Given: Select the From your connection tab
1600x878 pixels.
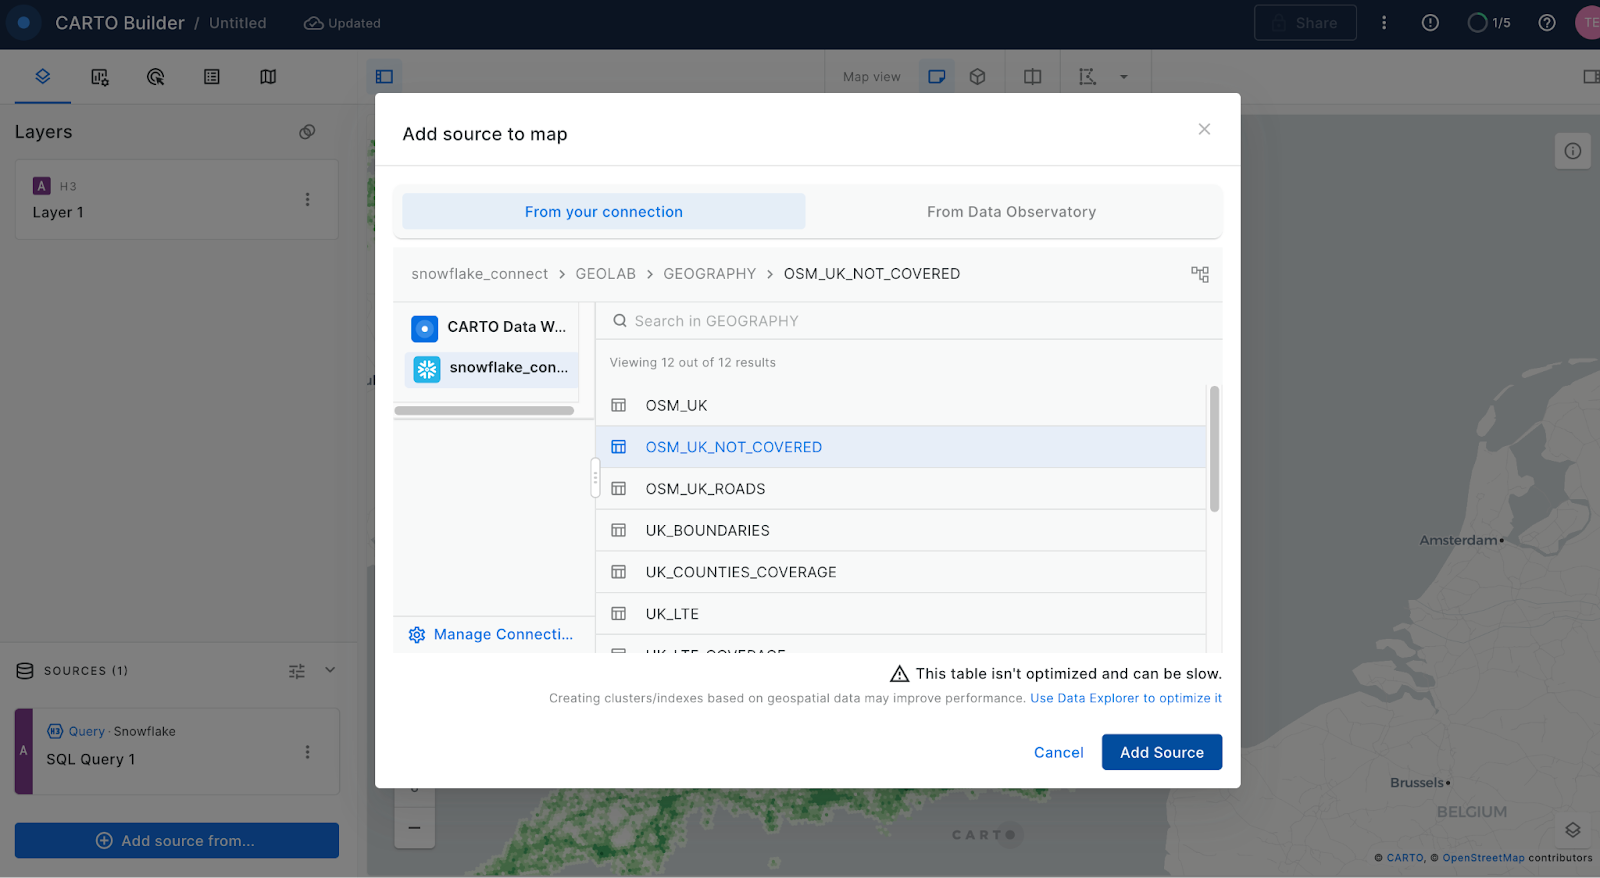Looking at the screenshot, I should coord(603,212).
